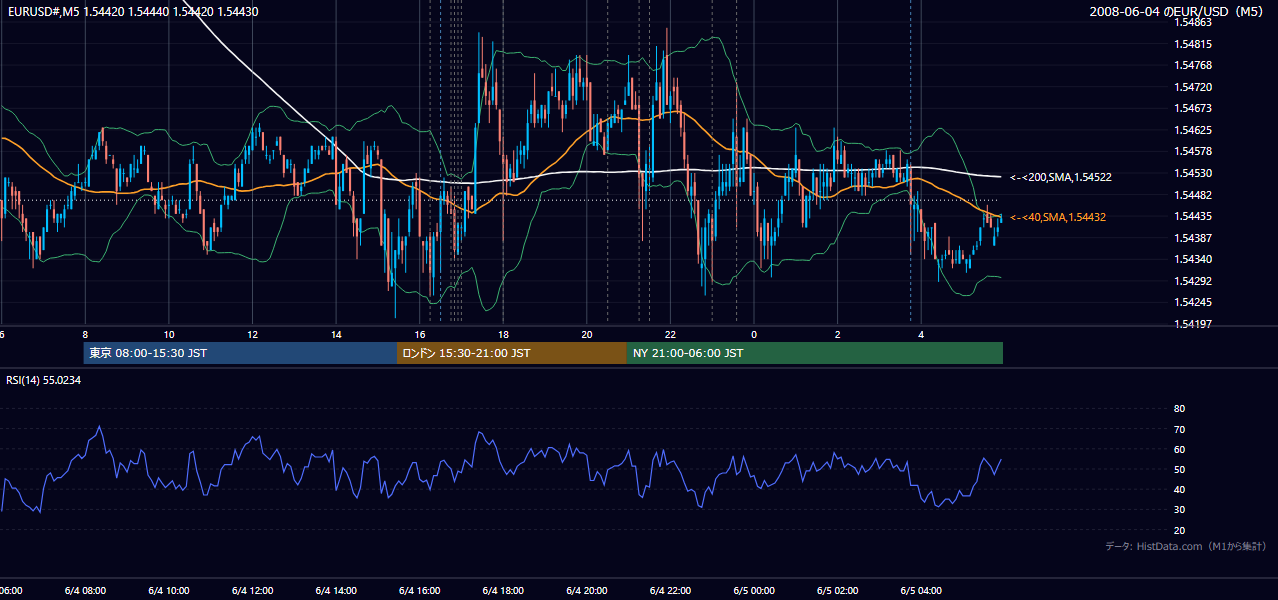This screenshot has width=1278, height=600.
Task: Click RSI scale label 40
Action: 1179,489
